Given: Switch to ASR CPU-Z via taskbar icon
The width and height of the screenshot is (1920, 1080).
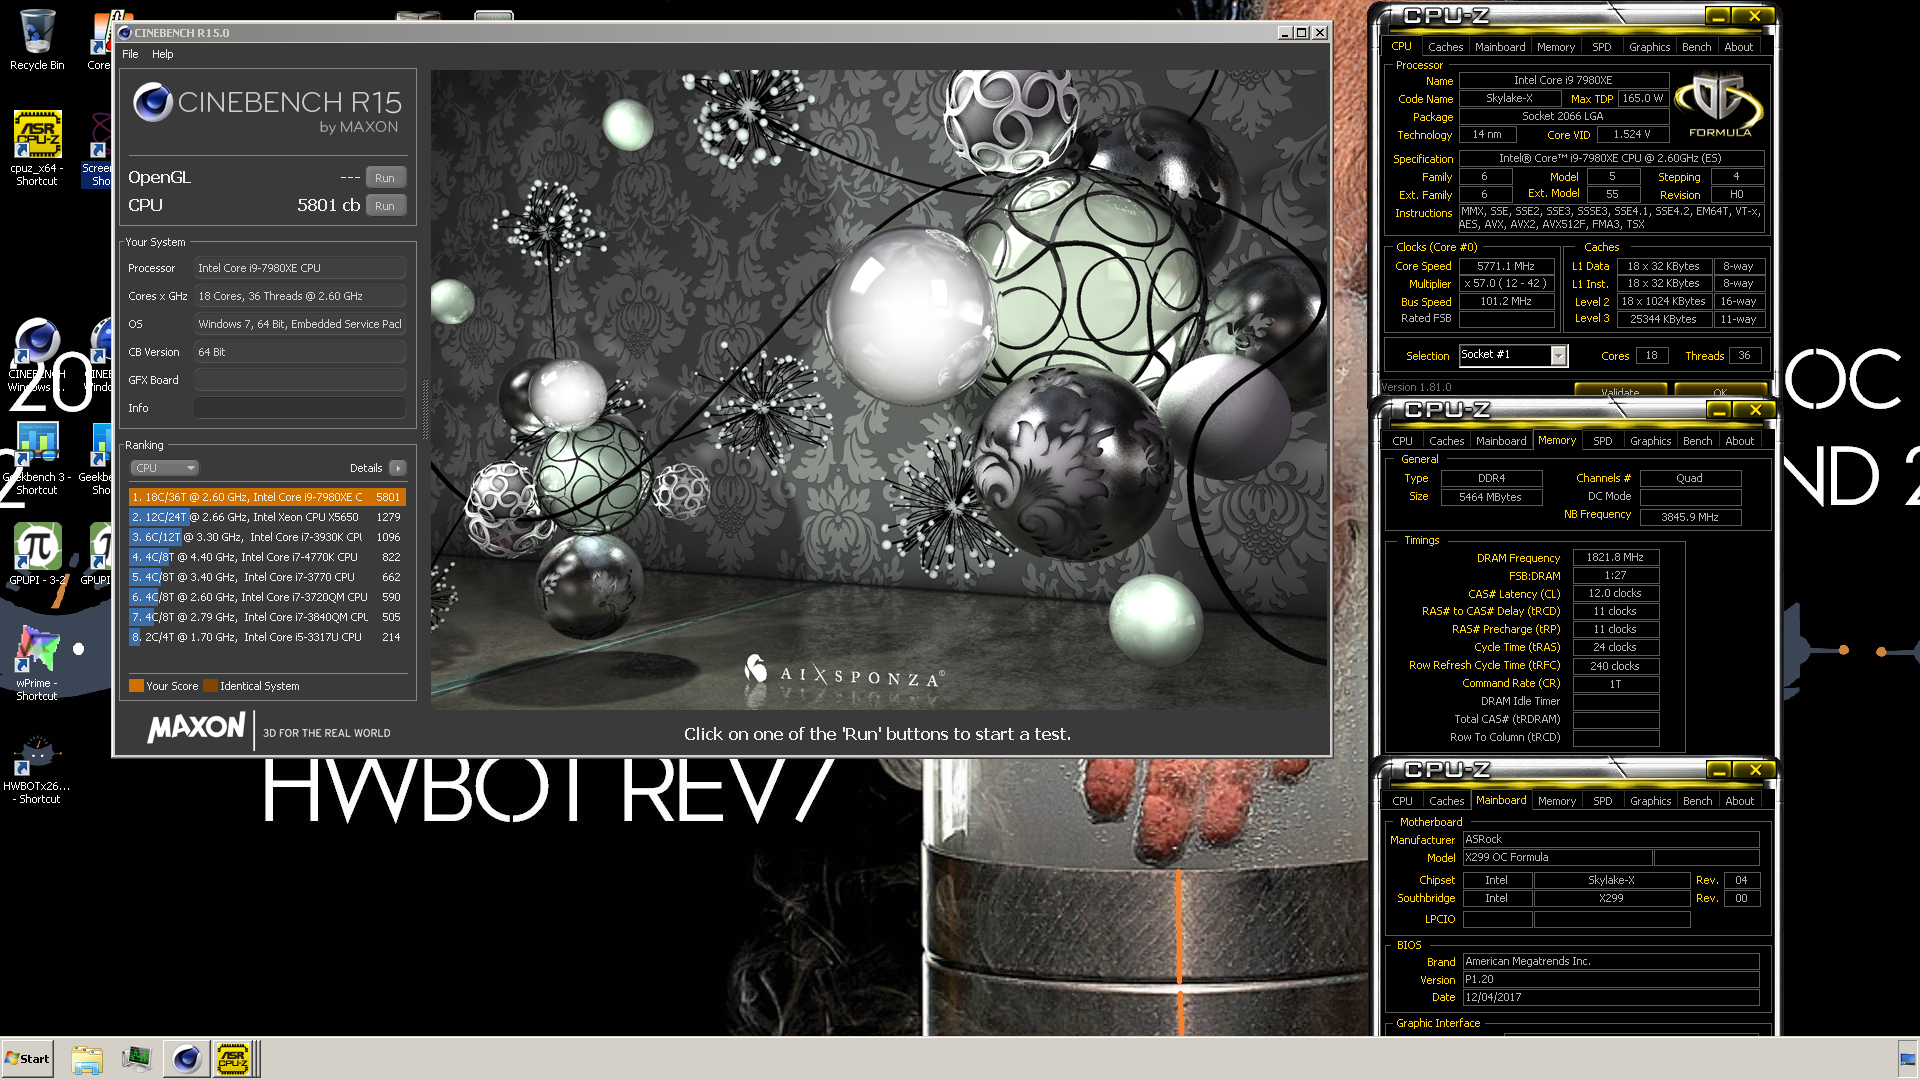Looking at the screenshot, I should (233, 1059).
